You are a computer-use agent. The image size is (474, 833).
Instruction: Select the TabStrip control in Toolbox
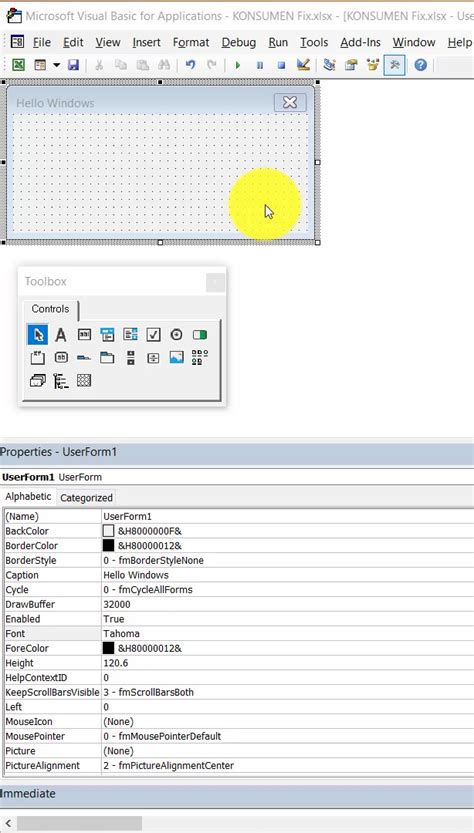pyautogui.click(x=84, y=358)
